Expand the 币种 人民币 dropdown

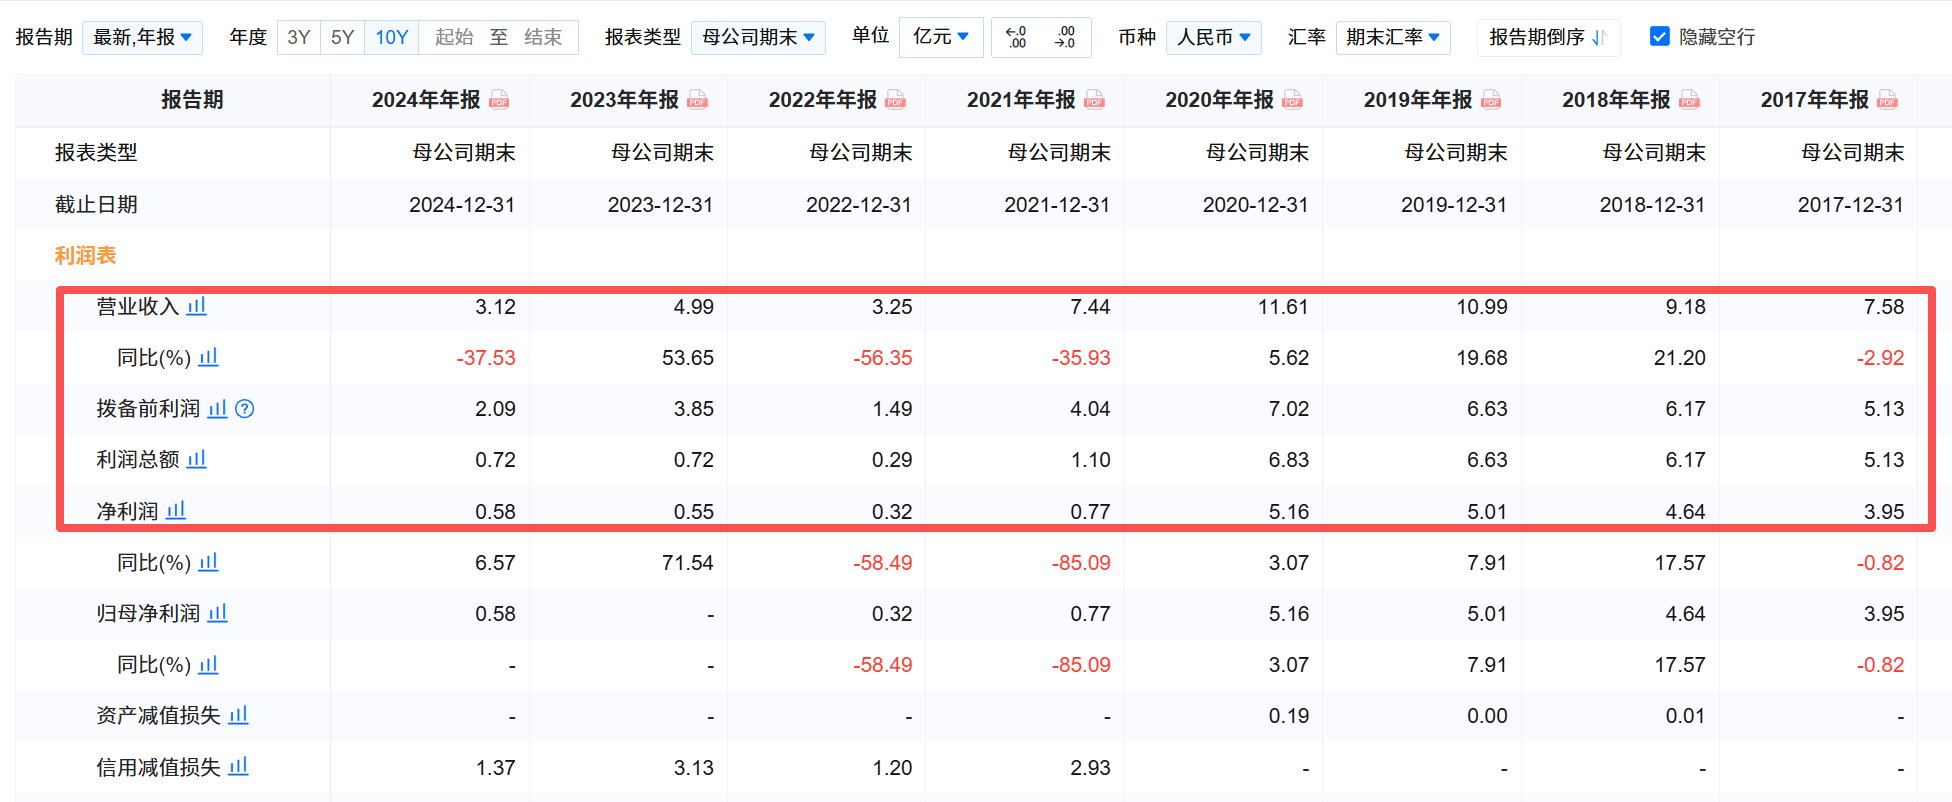1214,37
